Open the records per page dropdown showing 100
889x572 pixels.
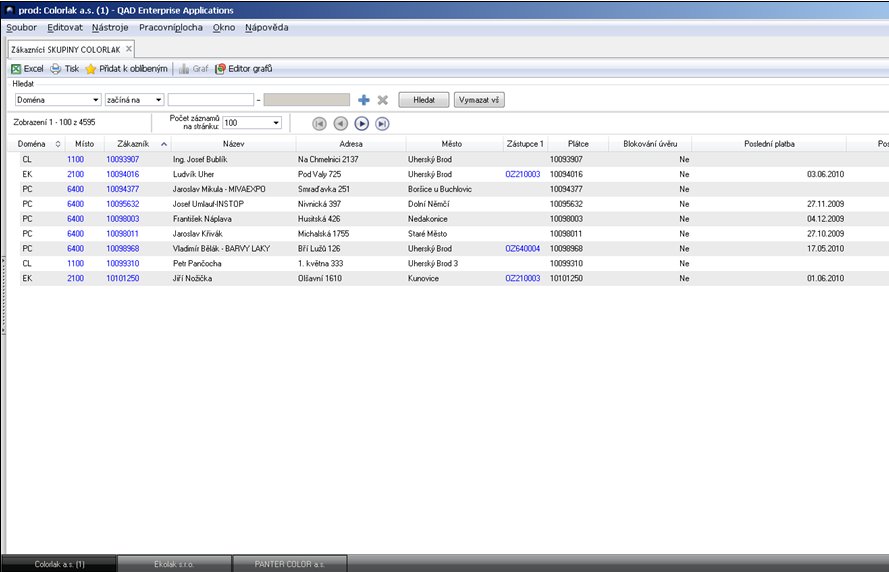point(276,122)
